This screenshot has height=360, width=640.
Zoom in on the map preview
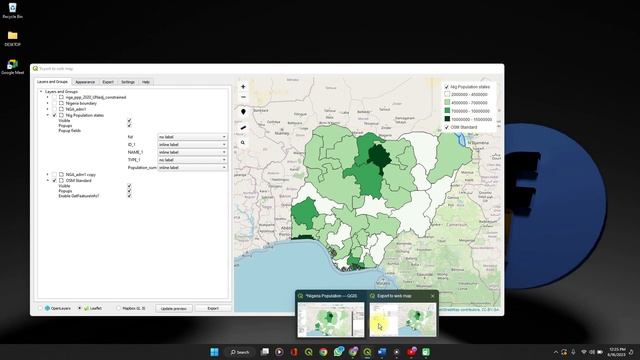click(243, 87)
